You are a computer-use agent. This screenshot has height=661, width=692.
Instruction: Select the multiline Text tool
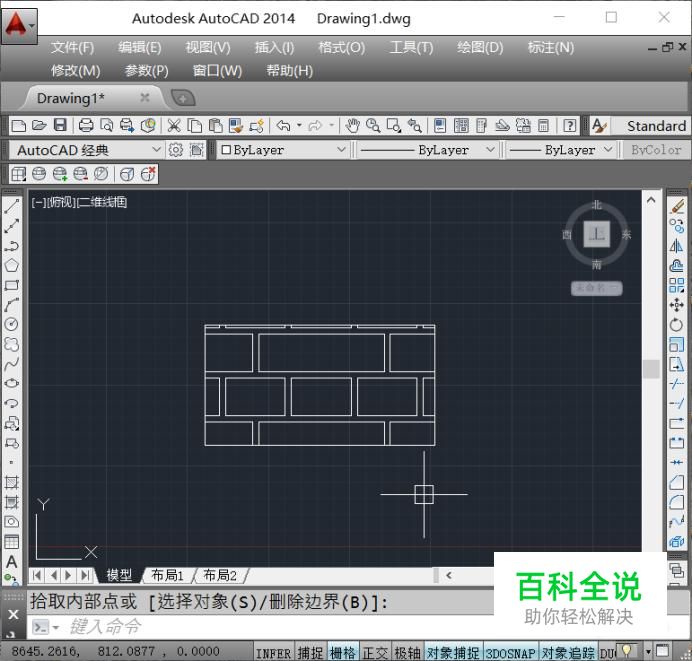pos(11,562)
